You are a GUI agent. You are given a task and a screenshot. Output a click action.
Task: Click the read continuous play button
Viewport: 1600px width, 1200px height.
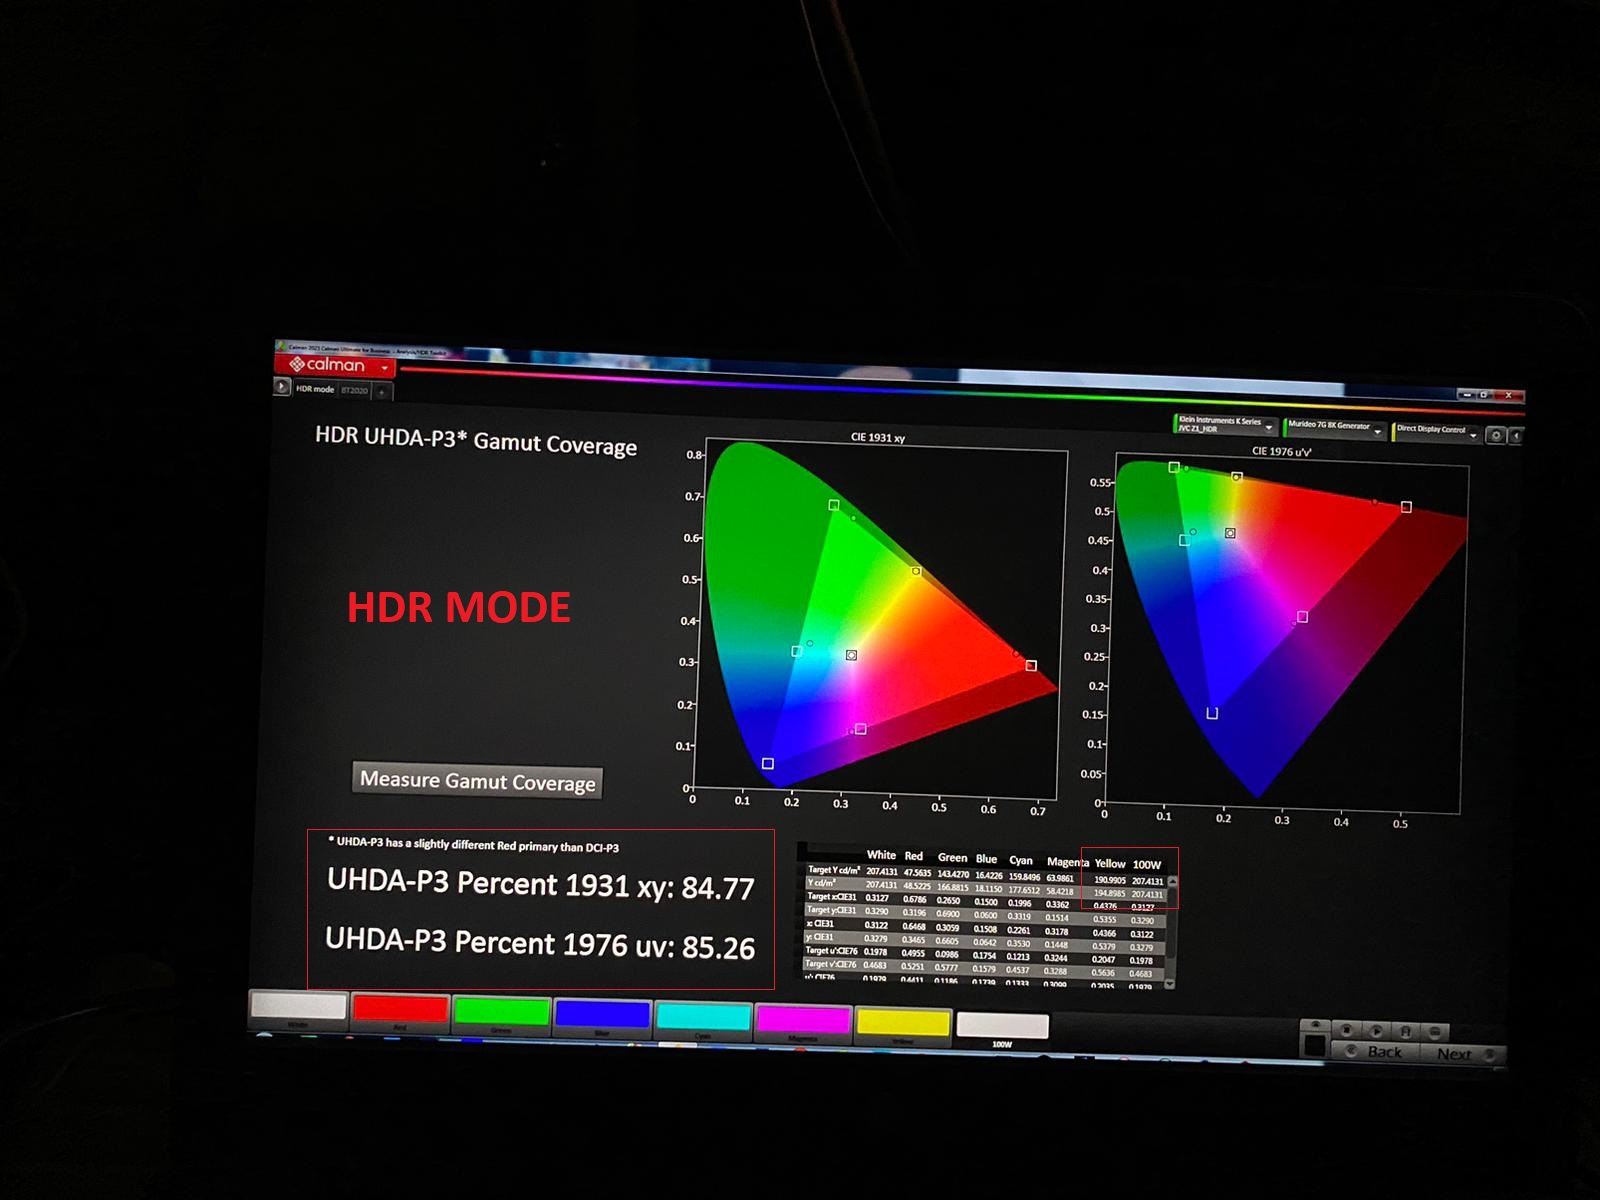click(x=1376, y=1031)
